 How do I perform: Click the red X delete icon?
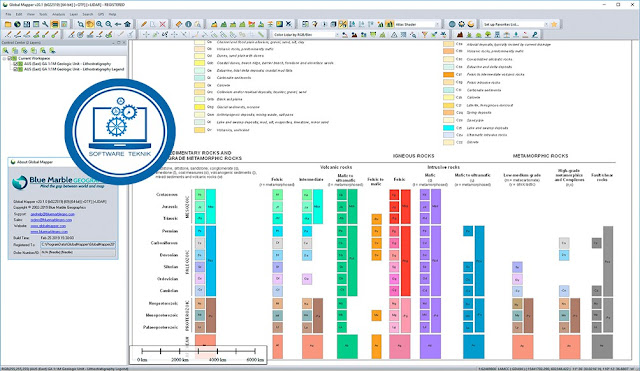(162, 24)
